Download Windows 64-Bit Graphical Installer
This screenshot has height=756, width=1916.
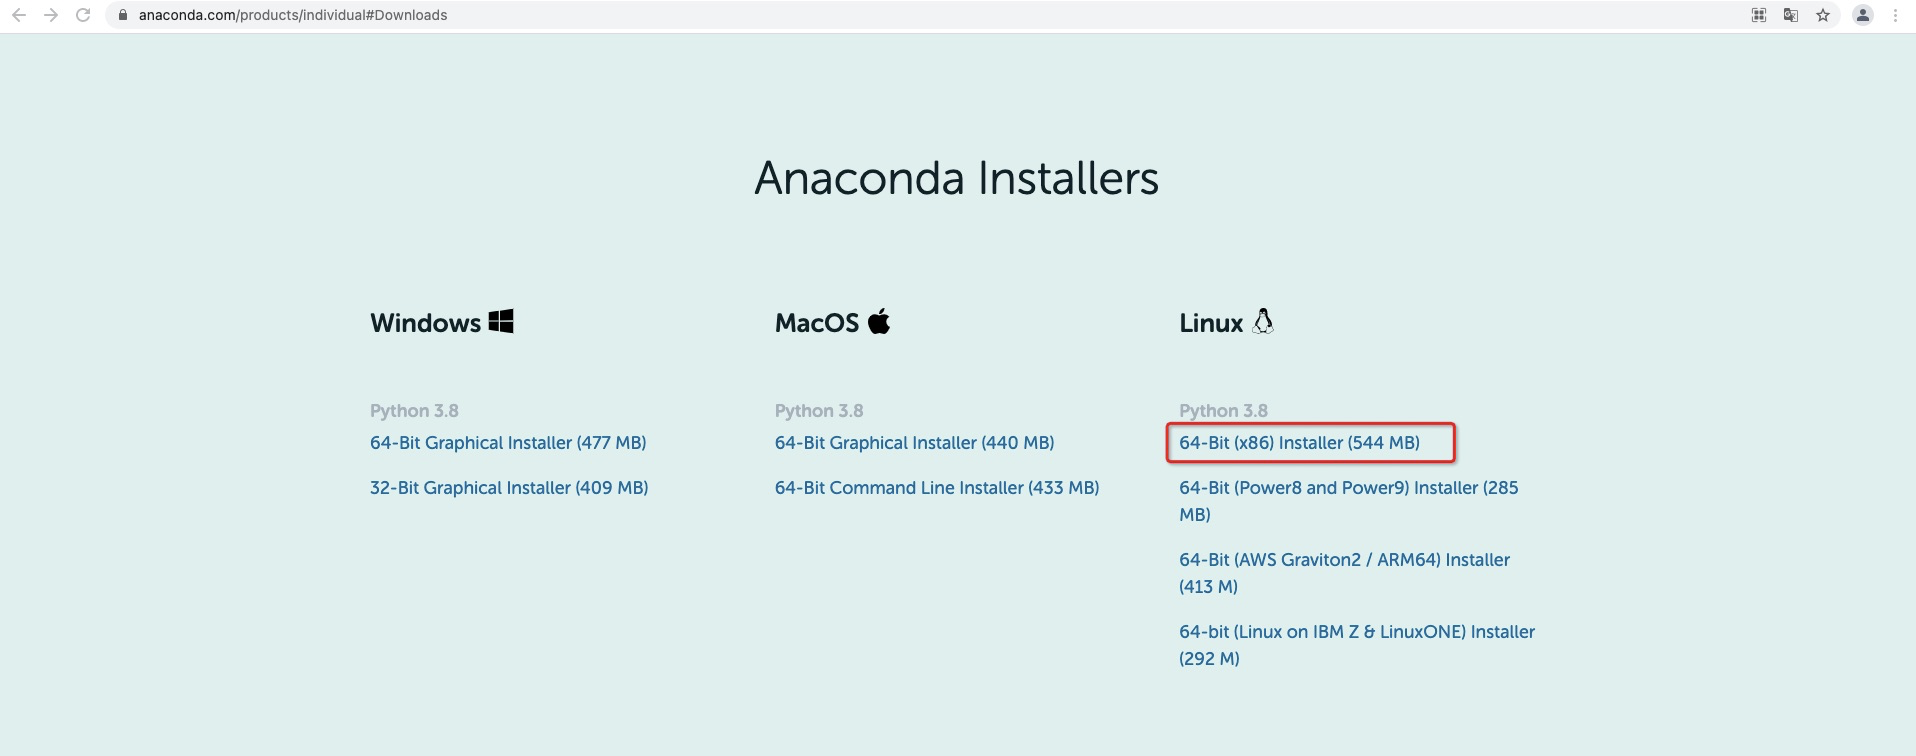pos(508,442)
